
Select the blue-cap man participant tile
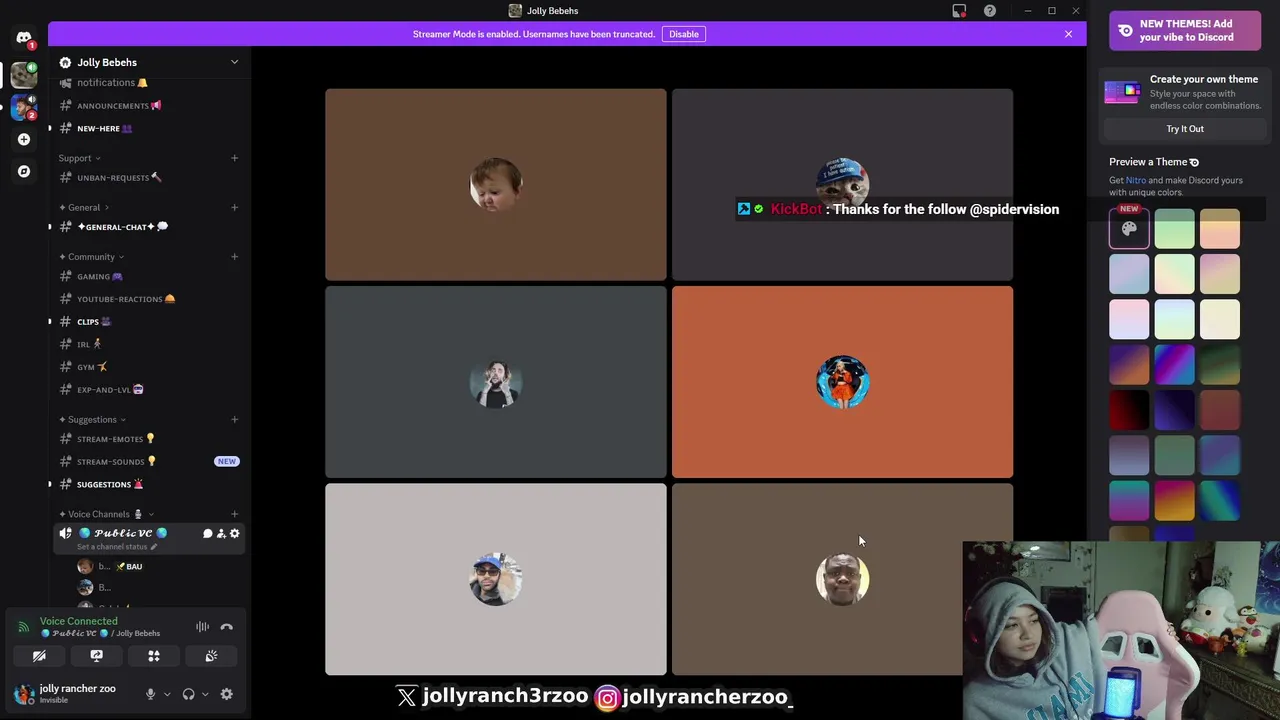pyautogui.click(x=496, y=579)
